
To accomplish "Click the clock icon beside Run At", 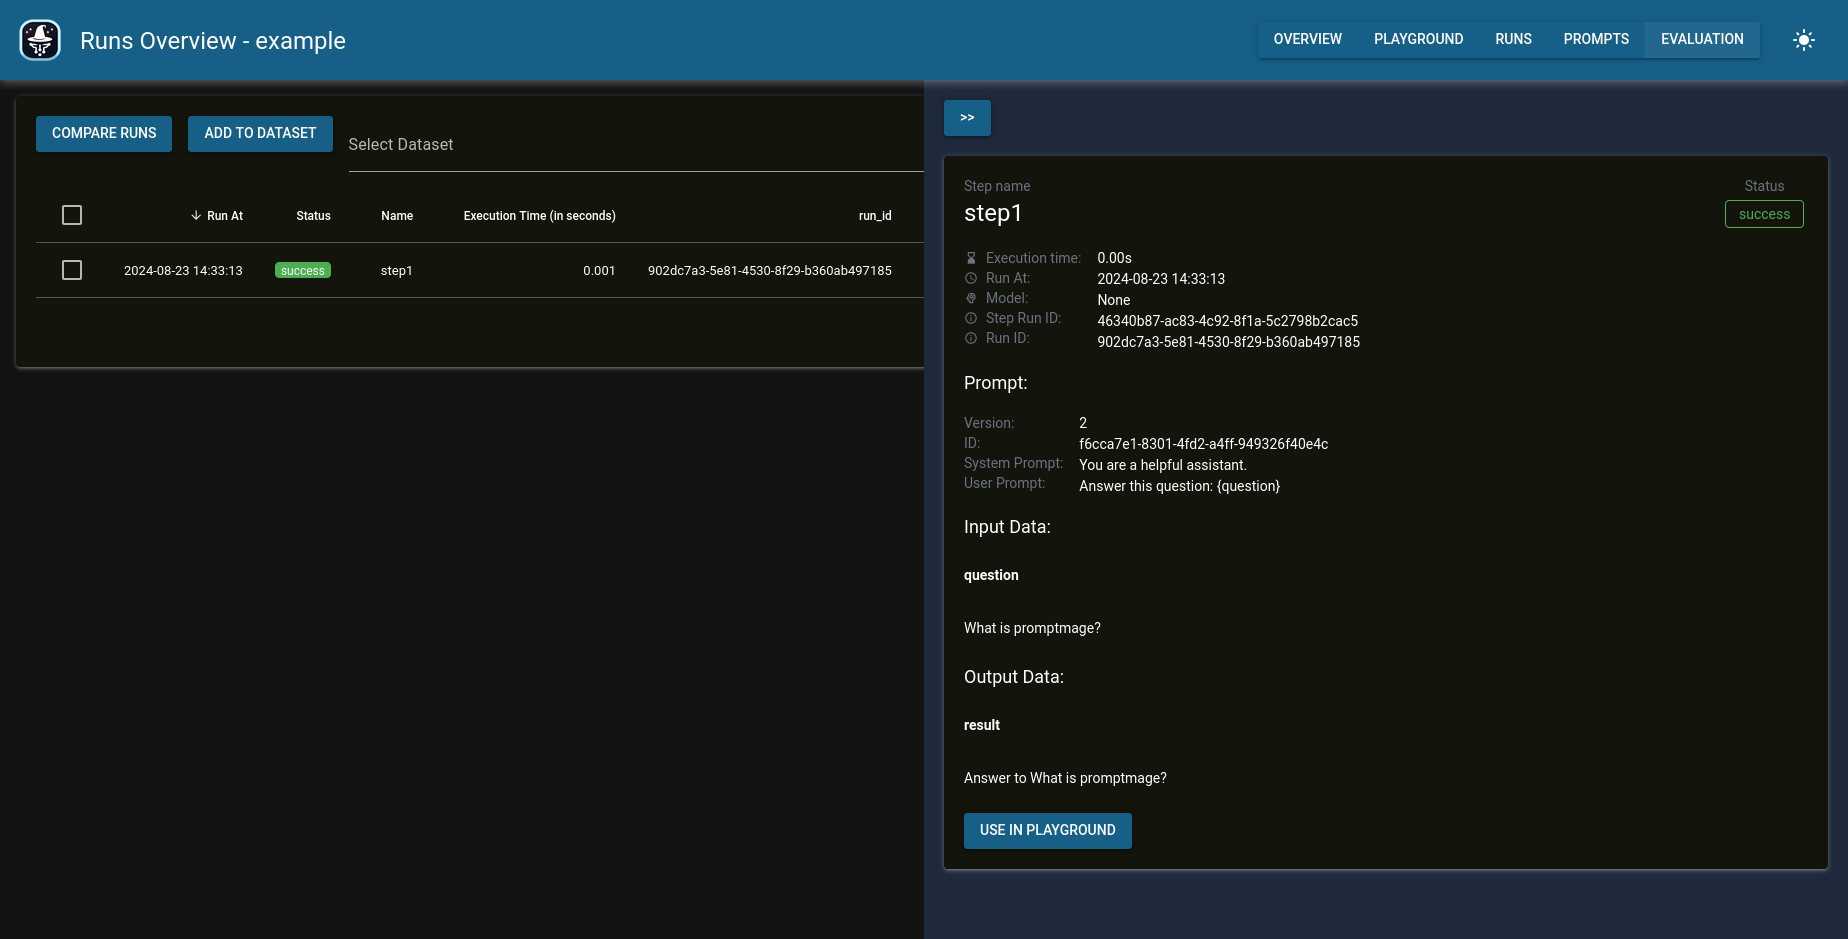I will [971, 278].
